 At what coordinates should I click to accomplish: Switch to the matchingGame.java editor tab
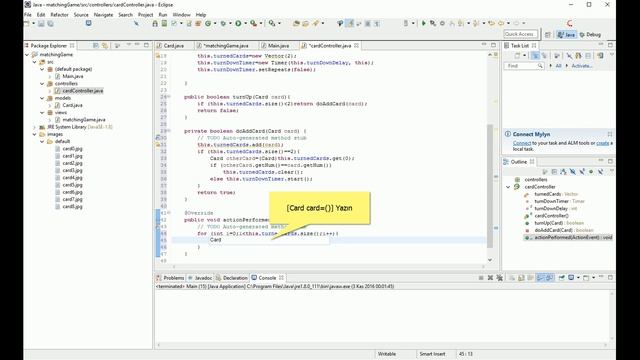pyautogui.click(x=226, y=46)
